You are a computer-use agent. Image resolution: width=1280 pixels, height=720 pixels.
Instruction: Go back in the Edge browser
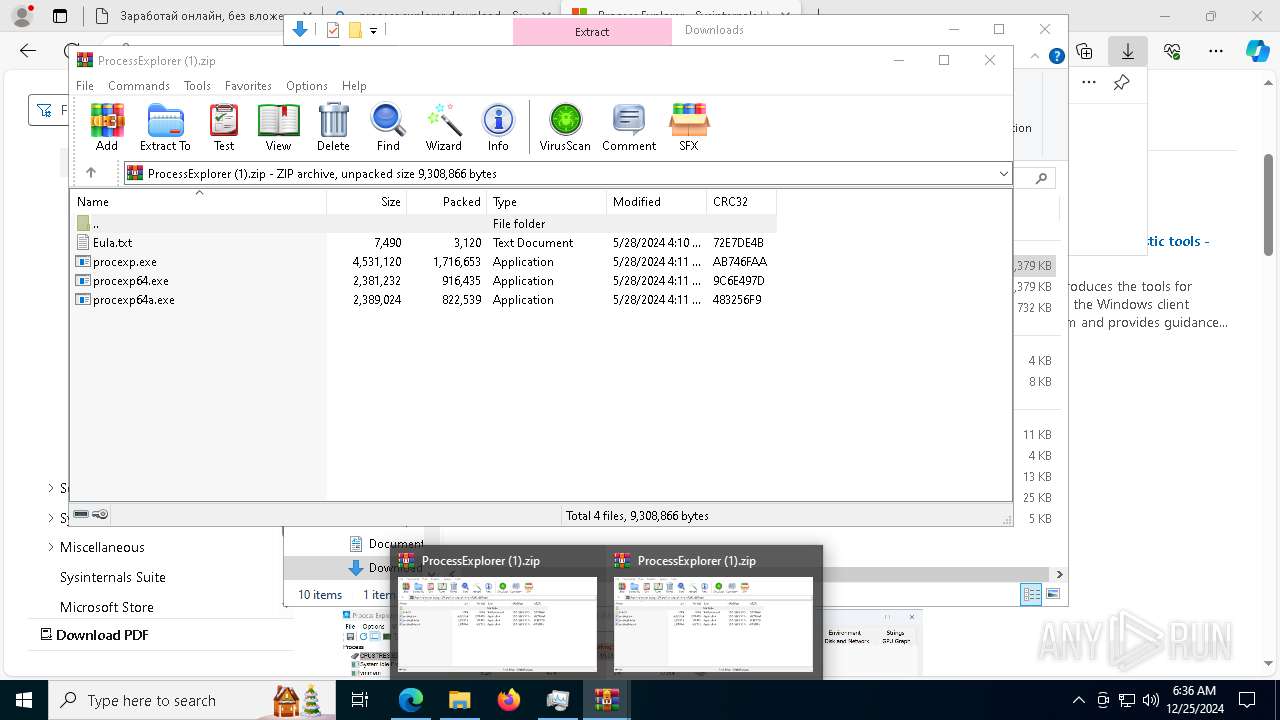[28, 51]
